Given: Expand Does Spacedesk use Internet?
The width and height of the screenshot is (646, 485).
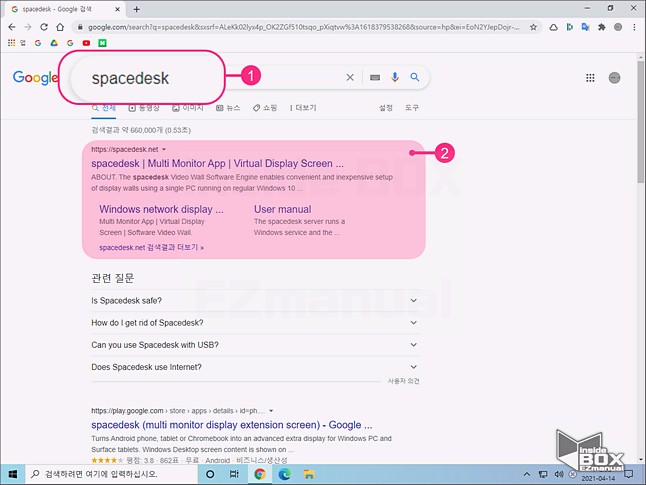Looking at the screenshot, I should click(x=255, y=367).
